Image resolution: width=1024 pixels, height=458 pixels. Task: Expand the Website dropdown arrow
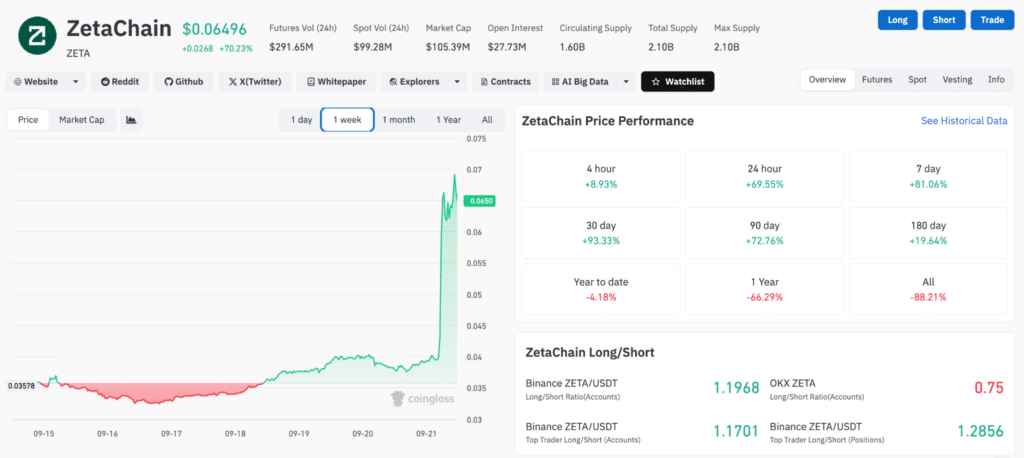[x=76, y=82]
